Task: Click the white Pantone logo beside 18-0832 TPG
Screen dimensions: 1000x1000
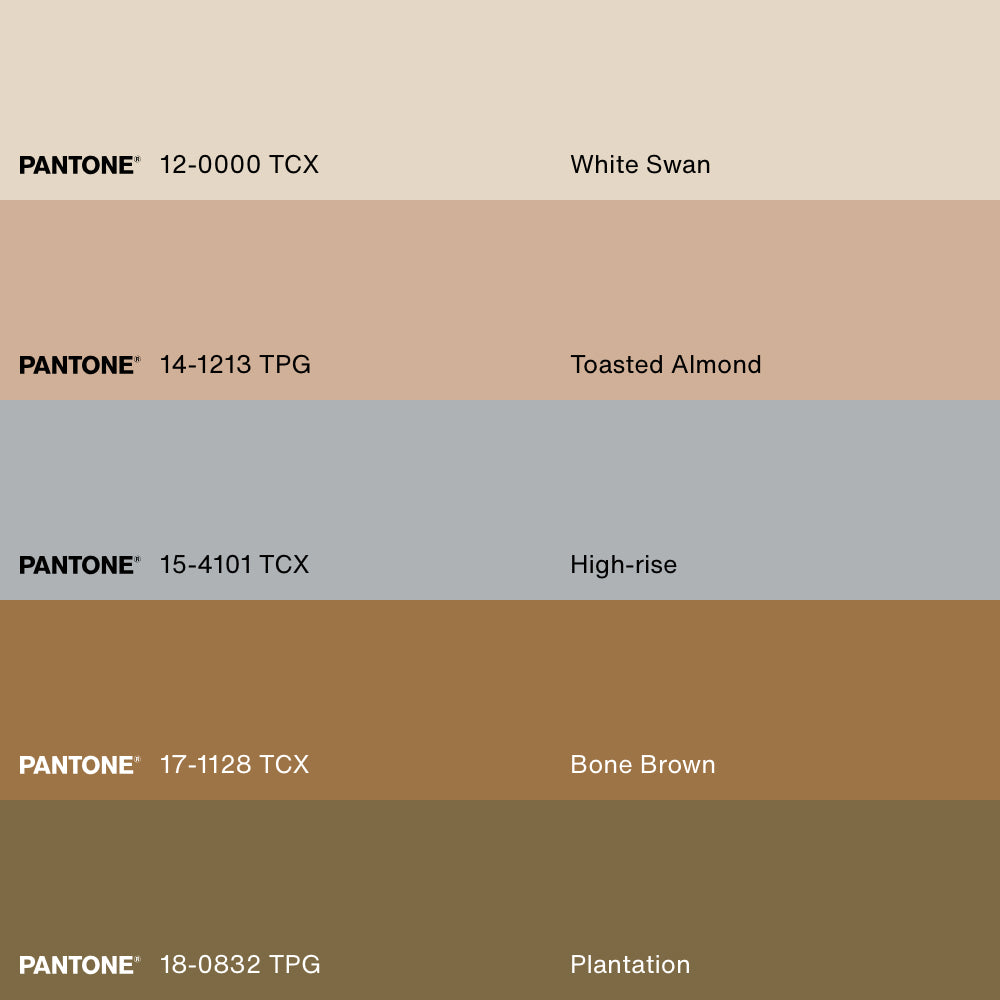Action: click(x=79, y=965)
